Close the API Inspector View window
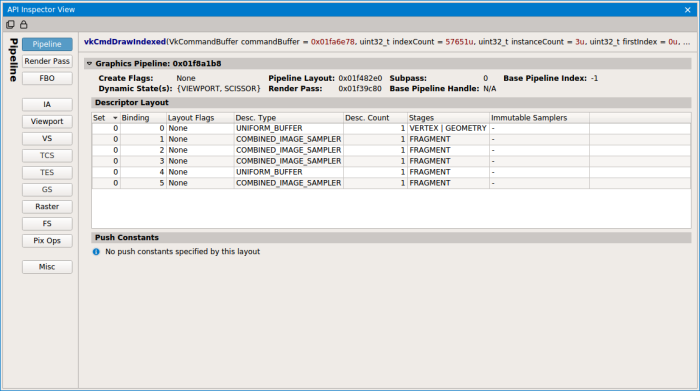This screenshot has width=700, height=391. (688, 10)
